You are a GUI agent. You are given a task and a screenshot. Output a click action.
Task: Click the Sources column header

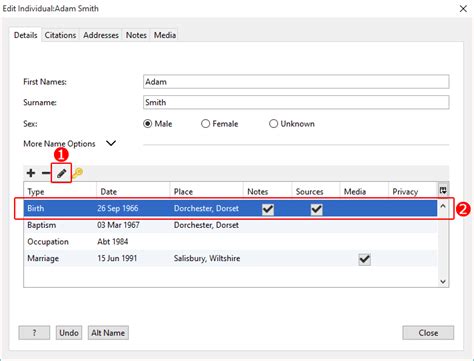pyautogui.click(x=316, y=191)
